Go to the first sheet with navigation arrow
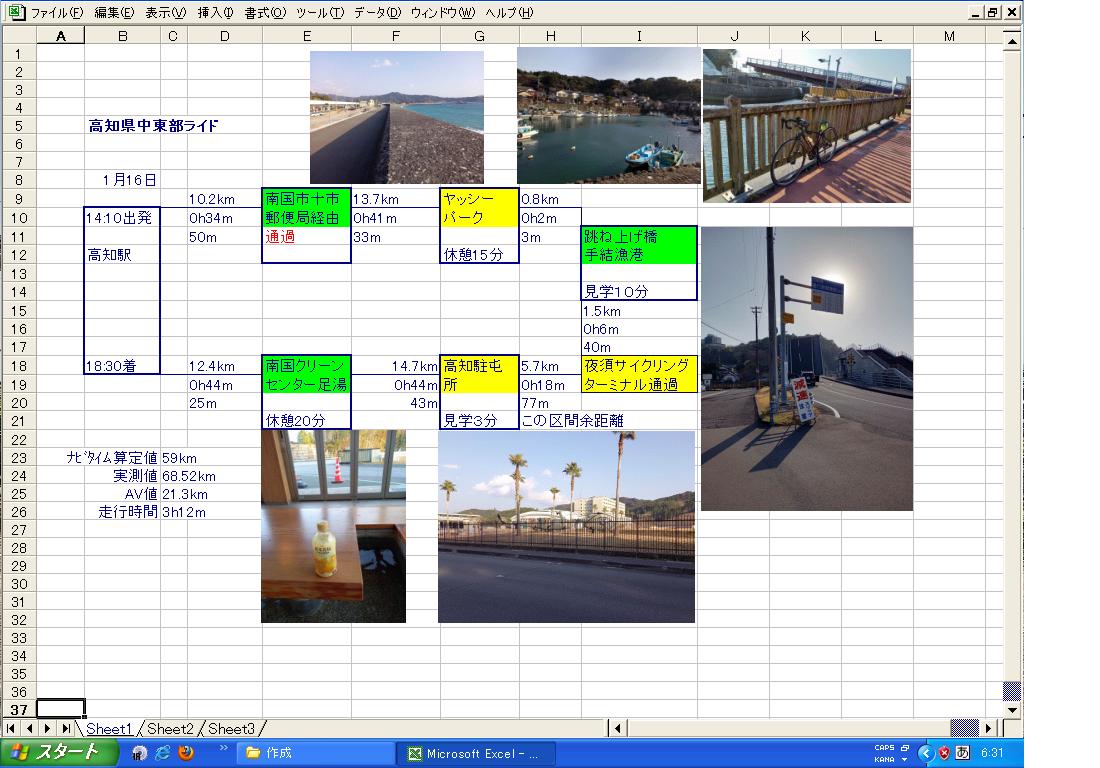This screenshot has width=1100, height=768. pyautogui.click(x=12, y=729)
